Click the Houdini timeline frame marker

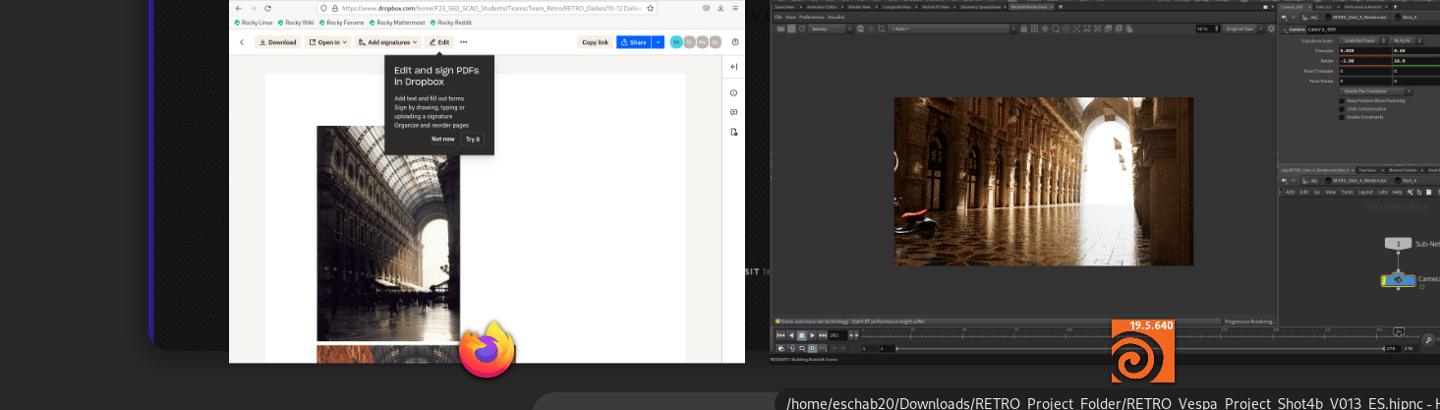click(1399, 330)
